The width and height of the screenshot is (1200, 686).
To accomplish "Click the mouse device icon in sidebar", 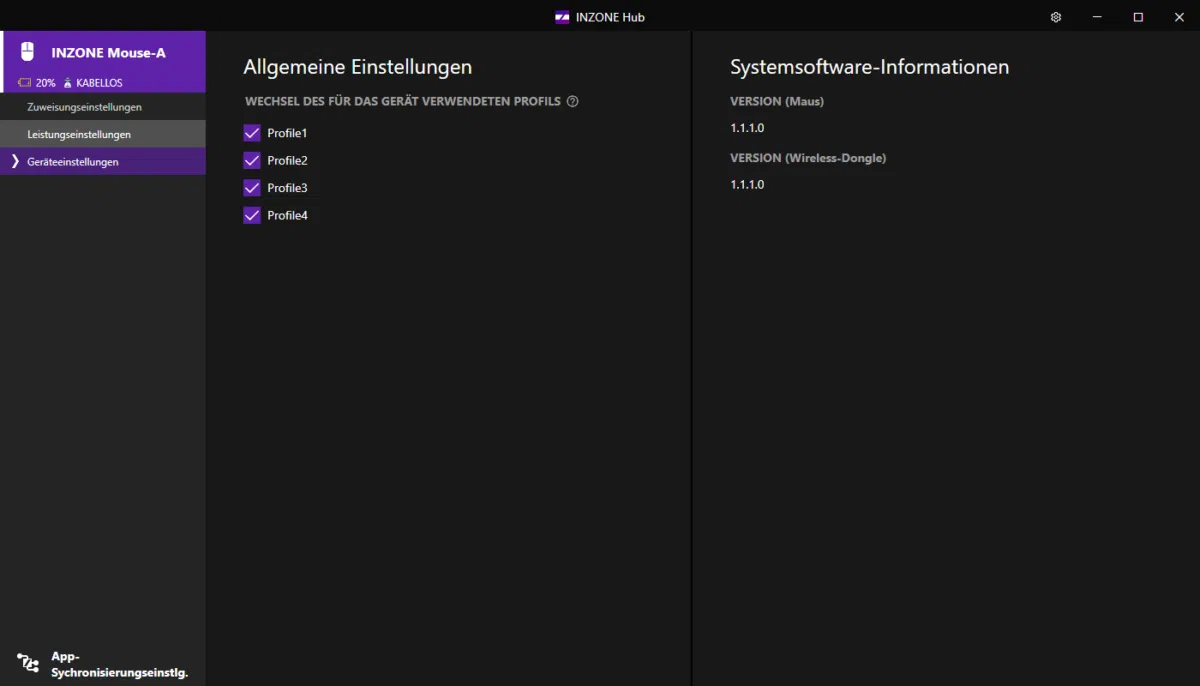I will (x=28, y=52).
